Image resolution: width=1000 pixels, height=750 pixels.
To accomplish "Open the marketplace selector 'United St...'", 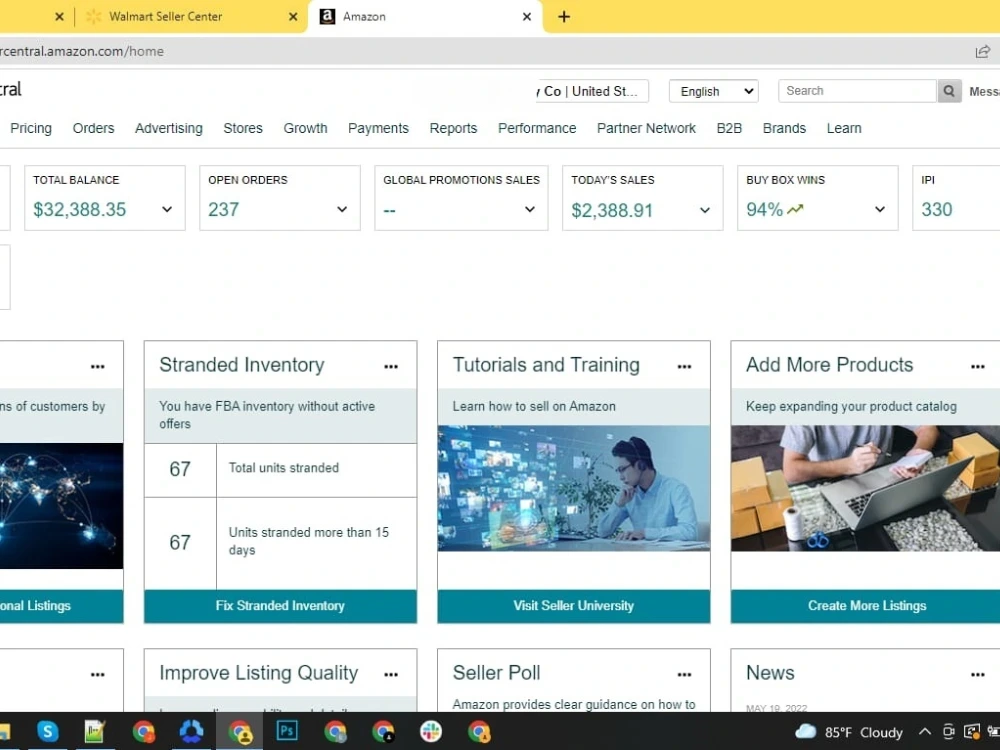I will pos(592,91).
